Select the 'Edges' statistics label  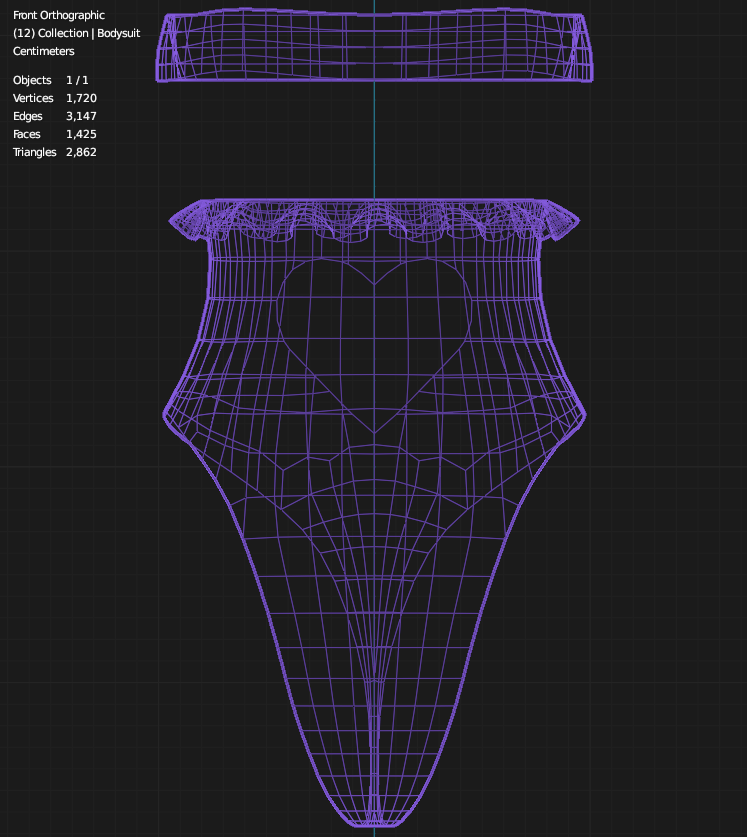pos(28,116)
